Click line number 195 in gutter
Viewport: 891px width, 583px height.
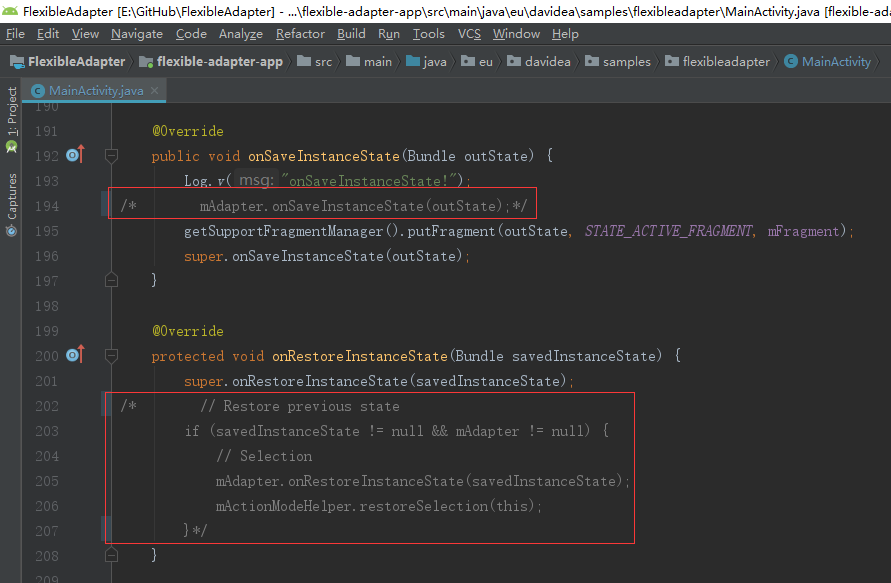(47, 231)
